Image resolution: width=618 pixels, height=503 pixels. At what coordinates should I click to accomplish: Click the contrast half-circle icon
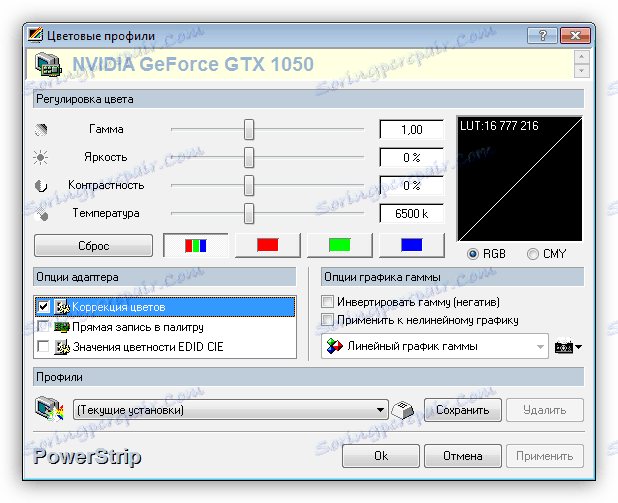pyautogui.click(x=41, y=186)
